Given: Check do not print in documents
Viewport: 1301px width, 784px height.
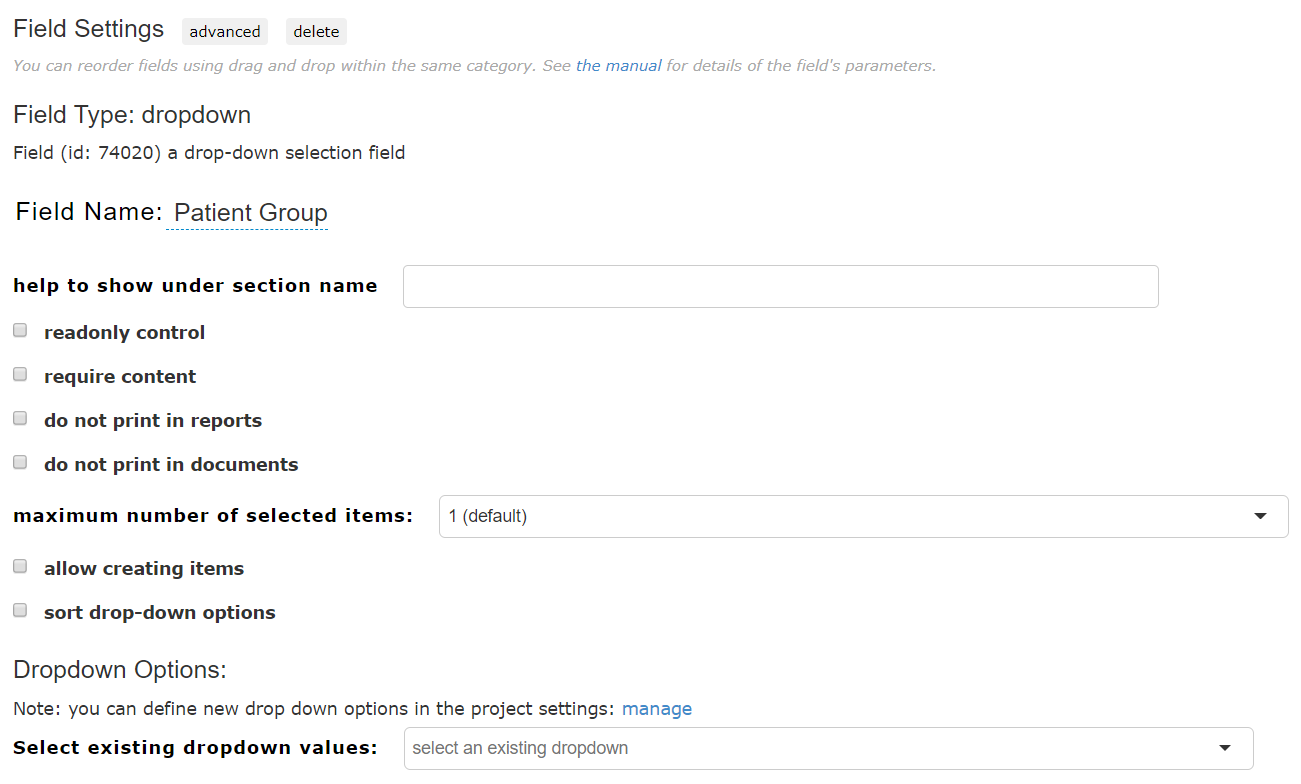Looking at the screenshot, I should point(20,462).
